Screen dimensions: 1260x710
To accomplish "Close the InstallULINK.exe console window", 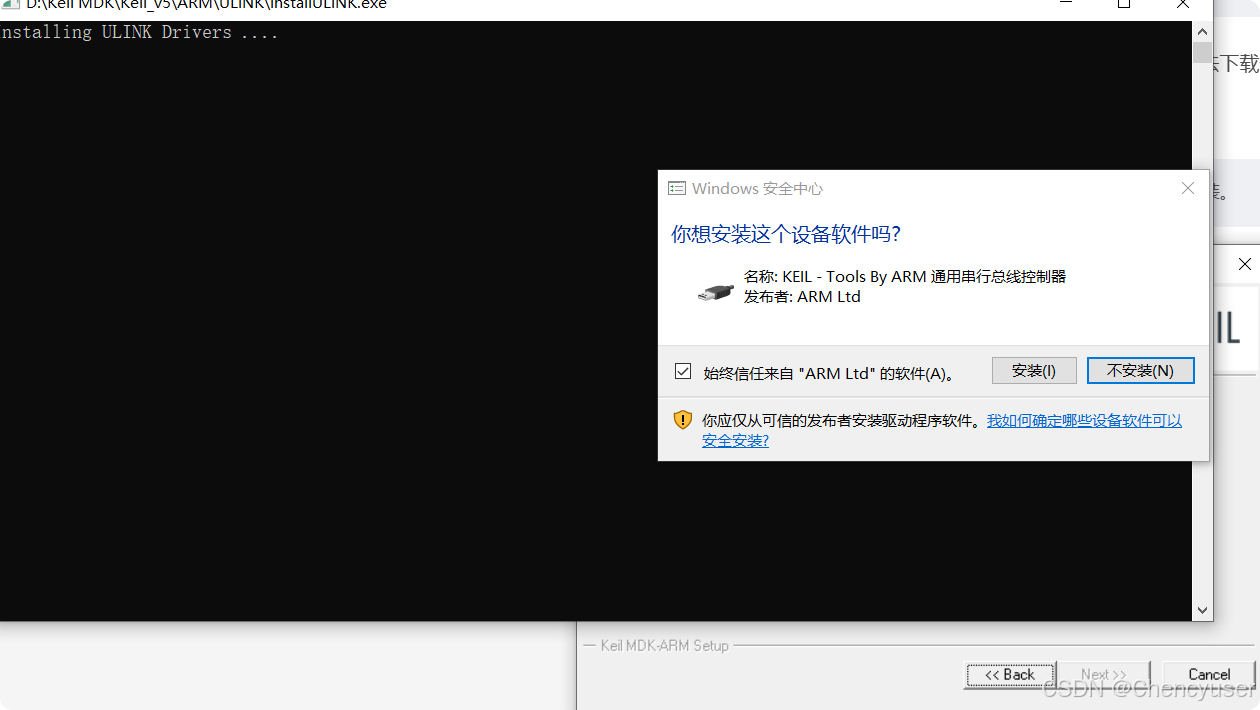I will tap(1184, 5).
